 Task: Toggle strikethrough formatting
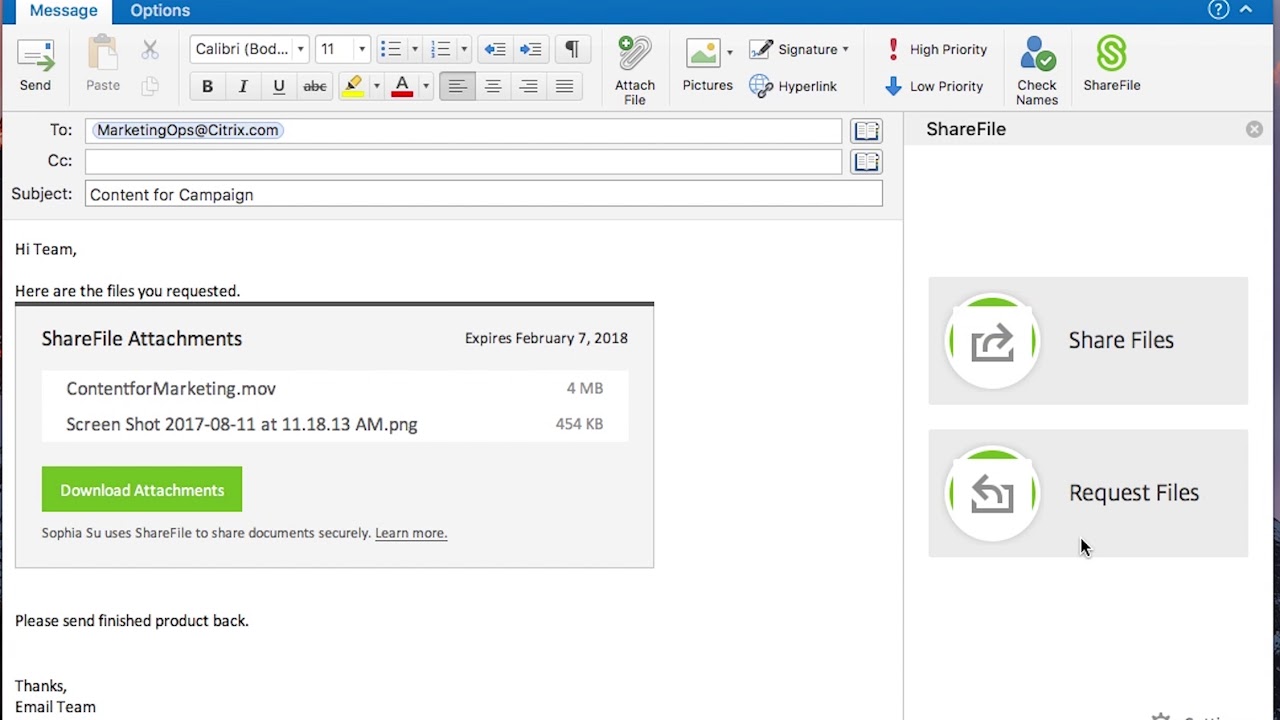point(315,86)
